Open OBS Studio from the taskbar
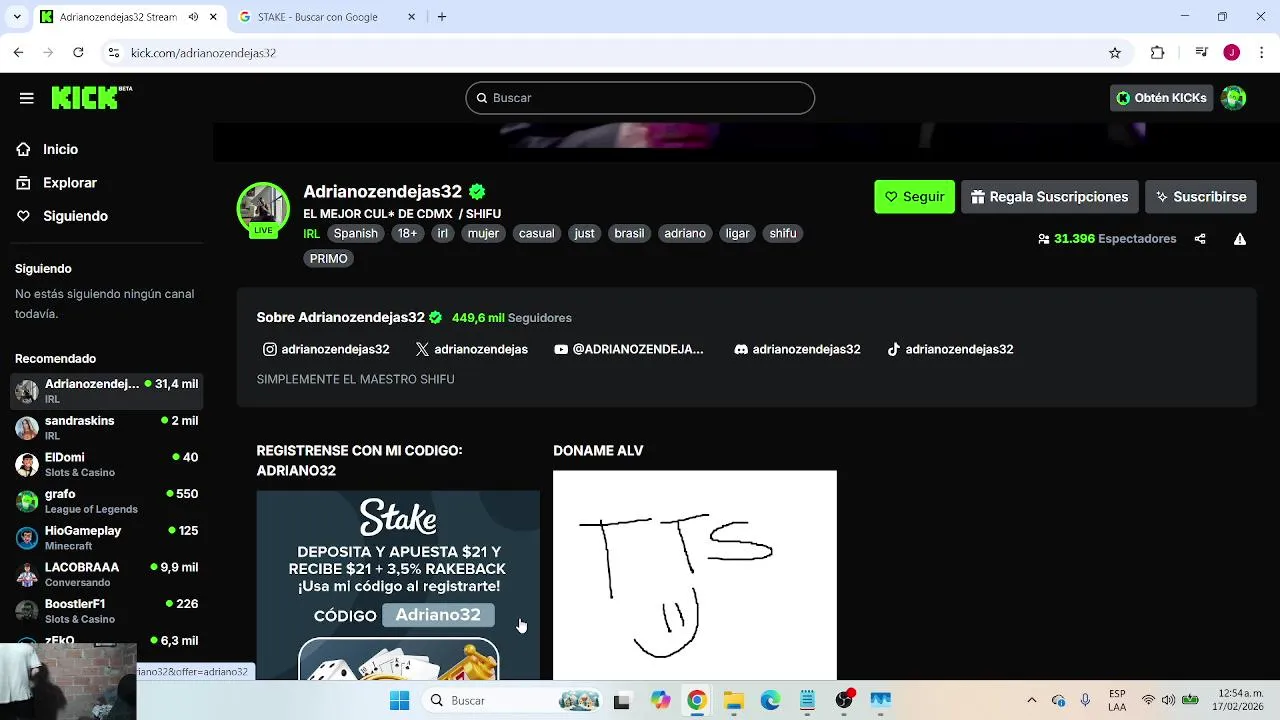The width and height of the screenshot is (1280, 720). coord(844,700)
